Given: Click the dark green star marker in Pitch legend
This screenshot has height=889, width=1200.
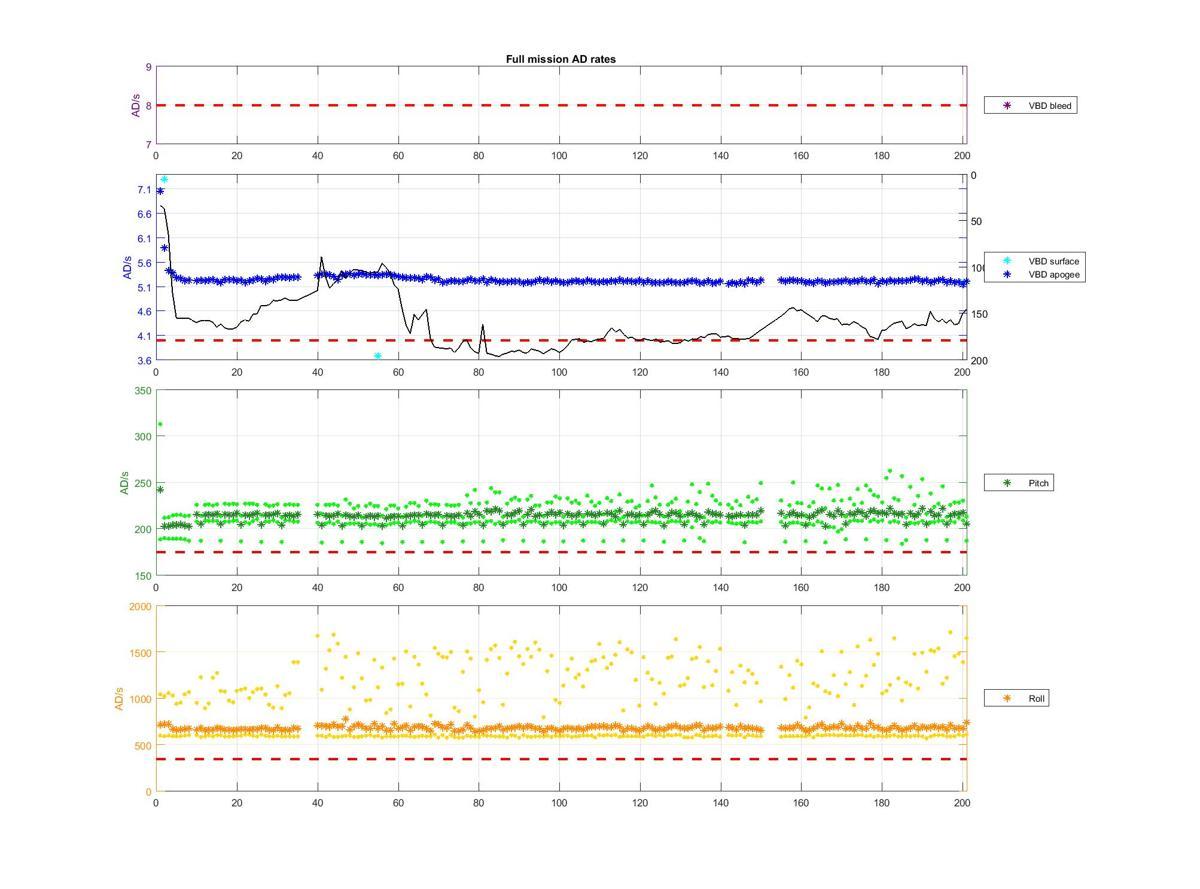Looking at the screenshot, I should tap(1007, 483).
